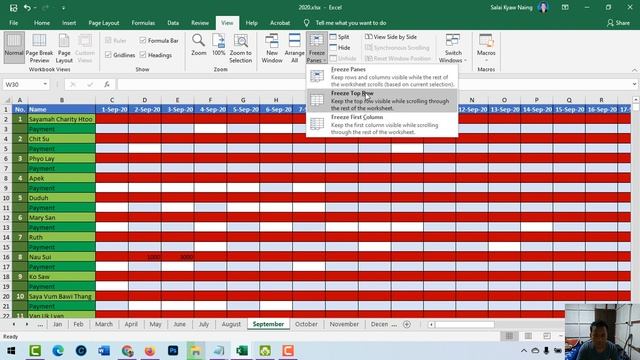
Task: Click the Excel taskbar icon
Action: click(x=242, y=351)
